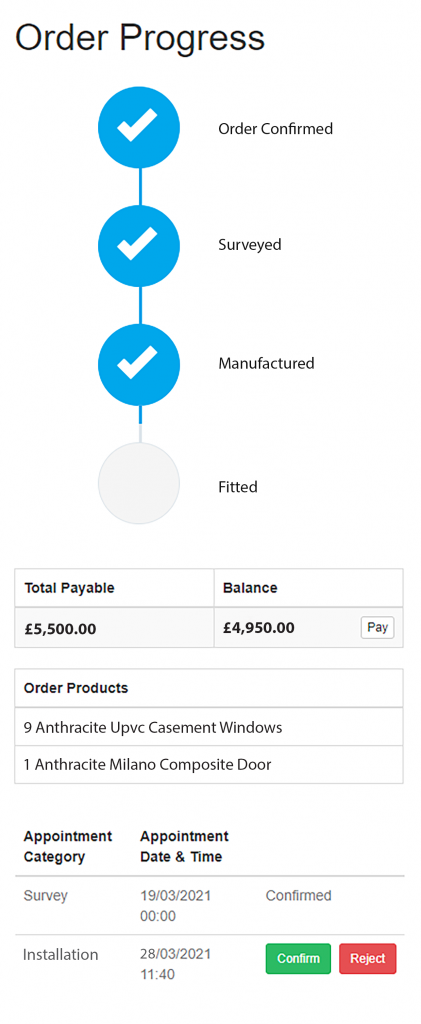Confirm the Installation appointment
421x1024 pixels.
coord(298,959)
